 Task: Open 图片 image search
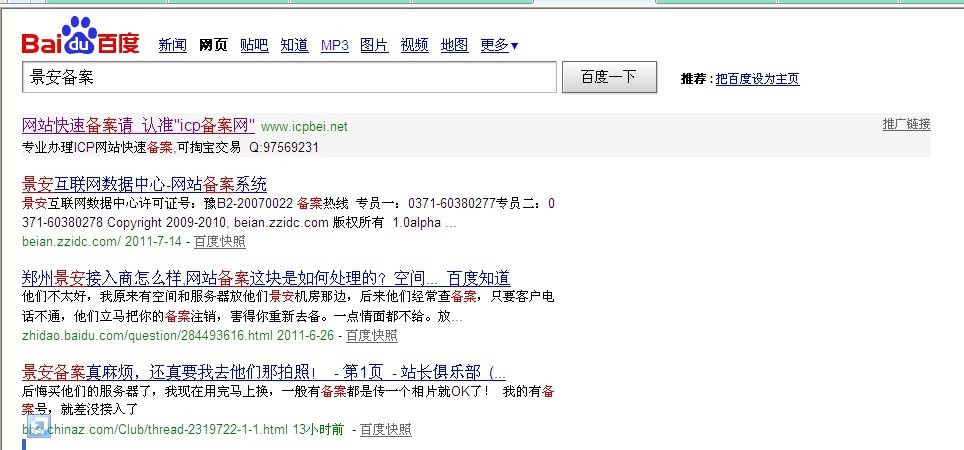(x=374, y=45)
